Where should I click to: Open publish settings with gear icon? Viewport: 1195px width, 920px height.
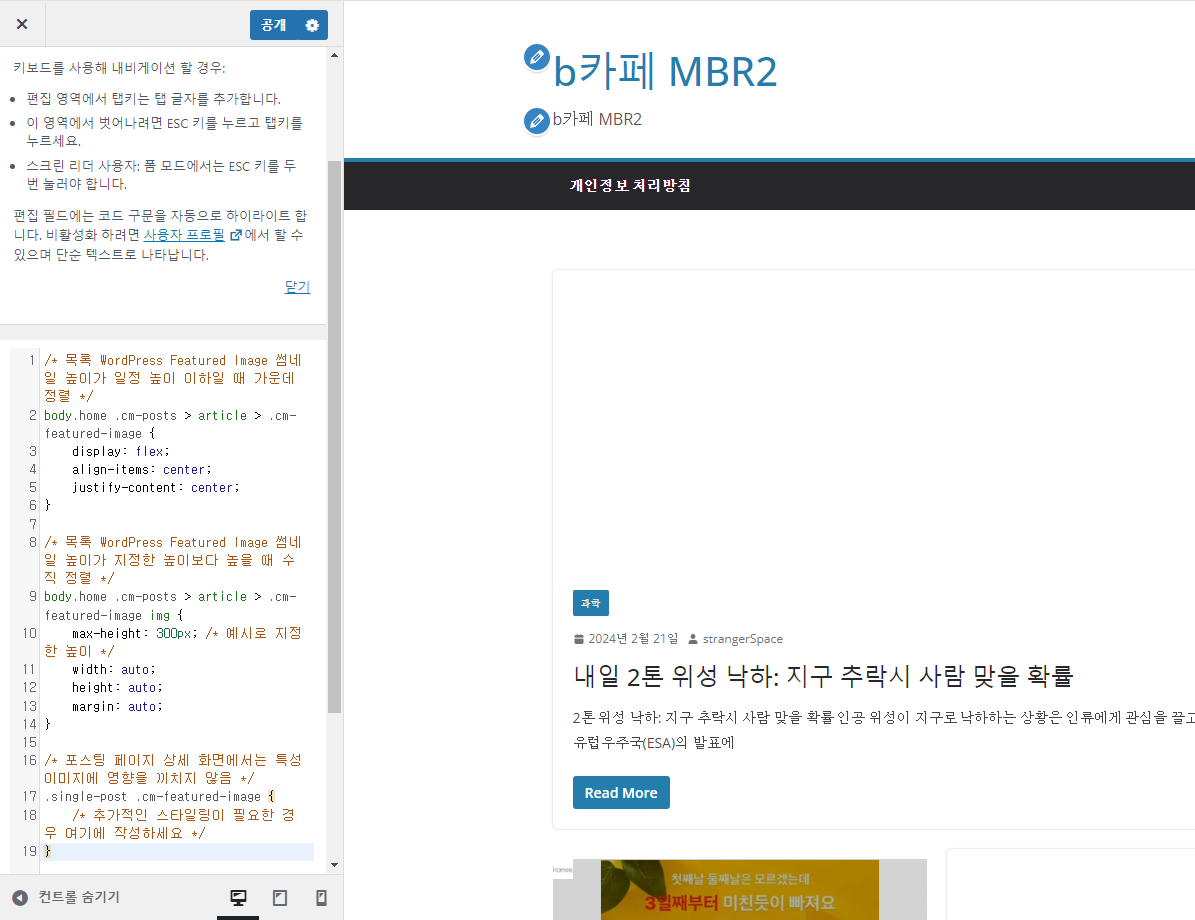pyautogui.click(x=313, y=24)
